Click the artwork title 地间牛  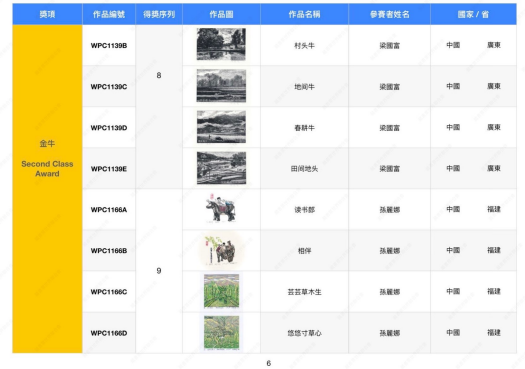tap(304, 87)
